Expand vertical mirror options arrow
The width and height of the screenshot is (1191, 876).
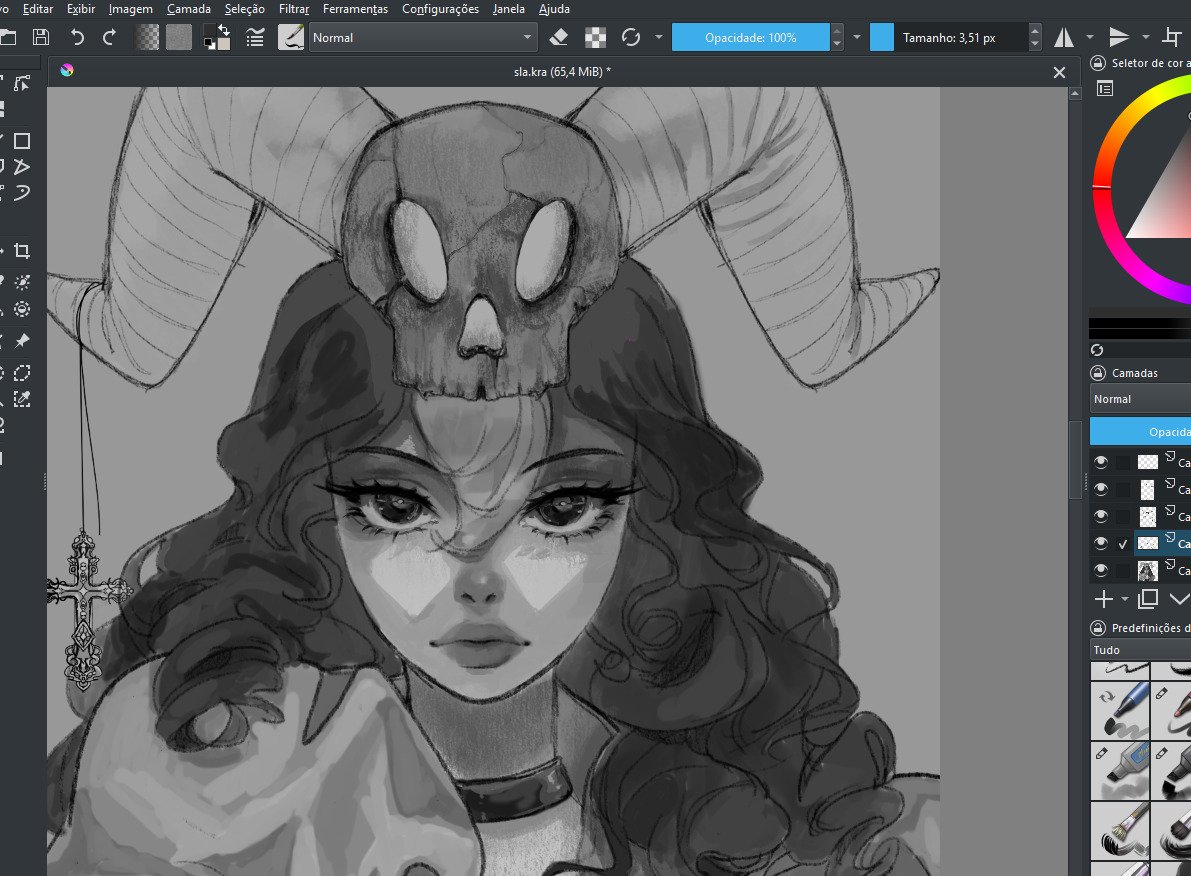point(1145,37)
